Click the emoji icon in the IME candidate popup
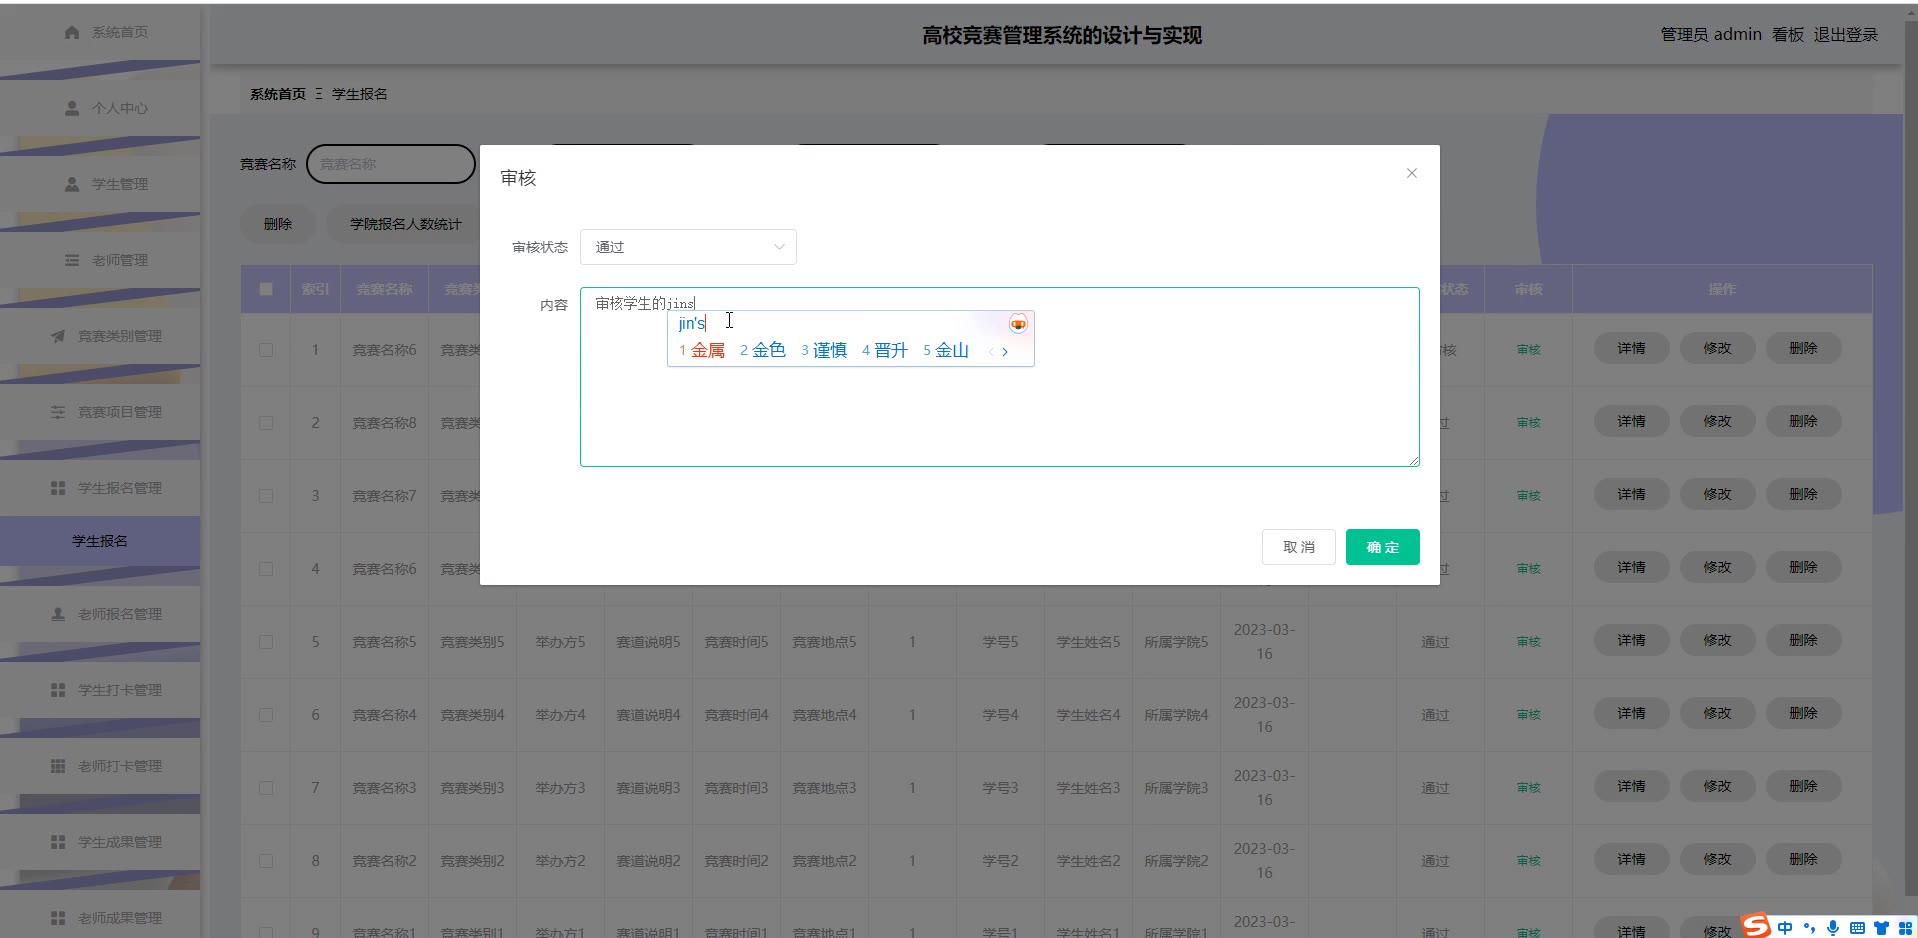1918x938 pixels. (1018, 324)
